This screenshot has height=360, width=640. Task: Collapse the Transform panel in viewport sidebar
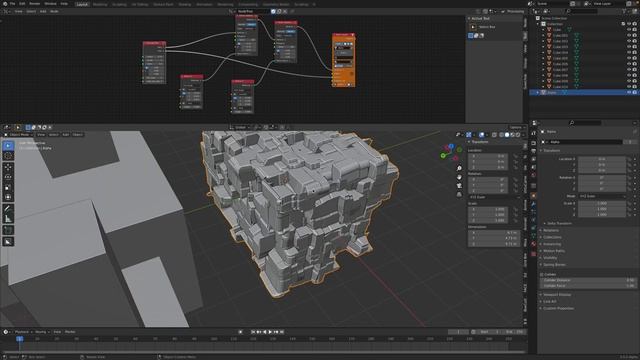[480, 142]
